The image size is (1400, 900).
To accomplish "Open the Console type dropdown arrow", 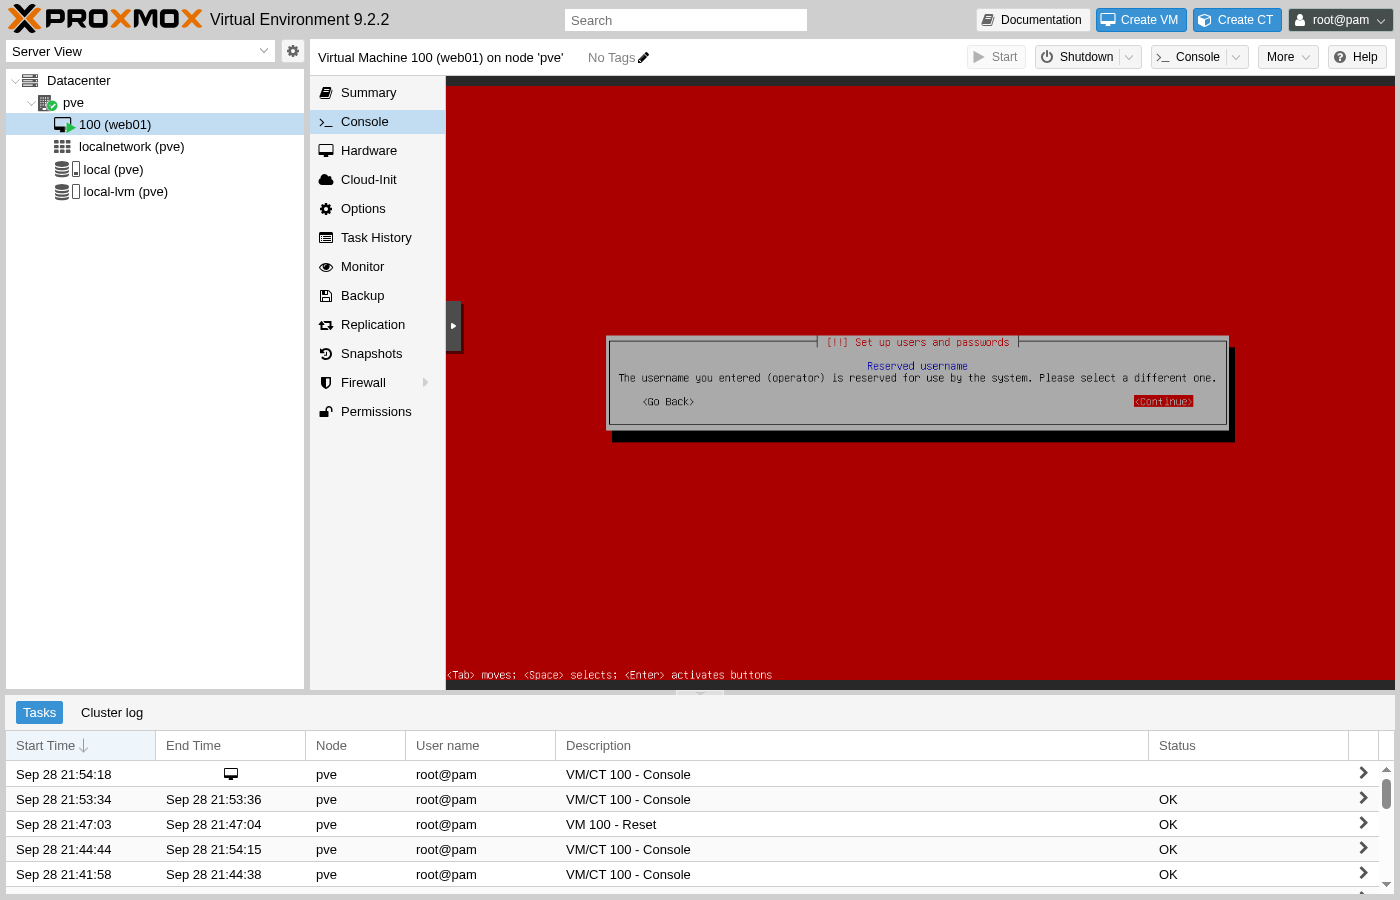I will (x=1237, y=57).
